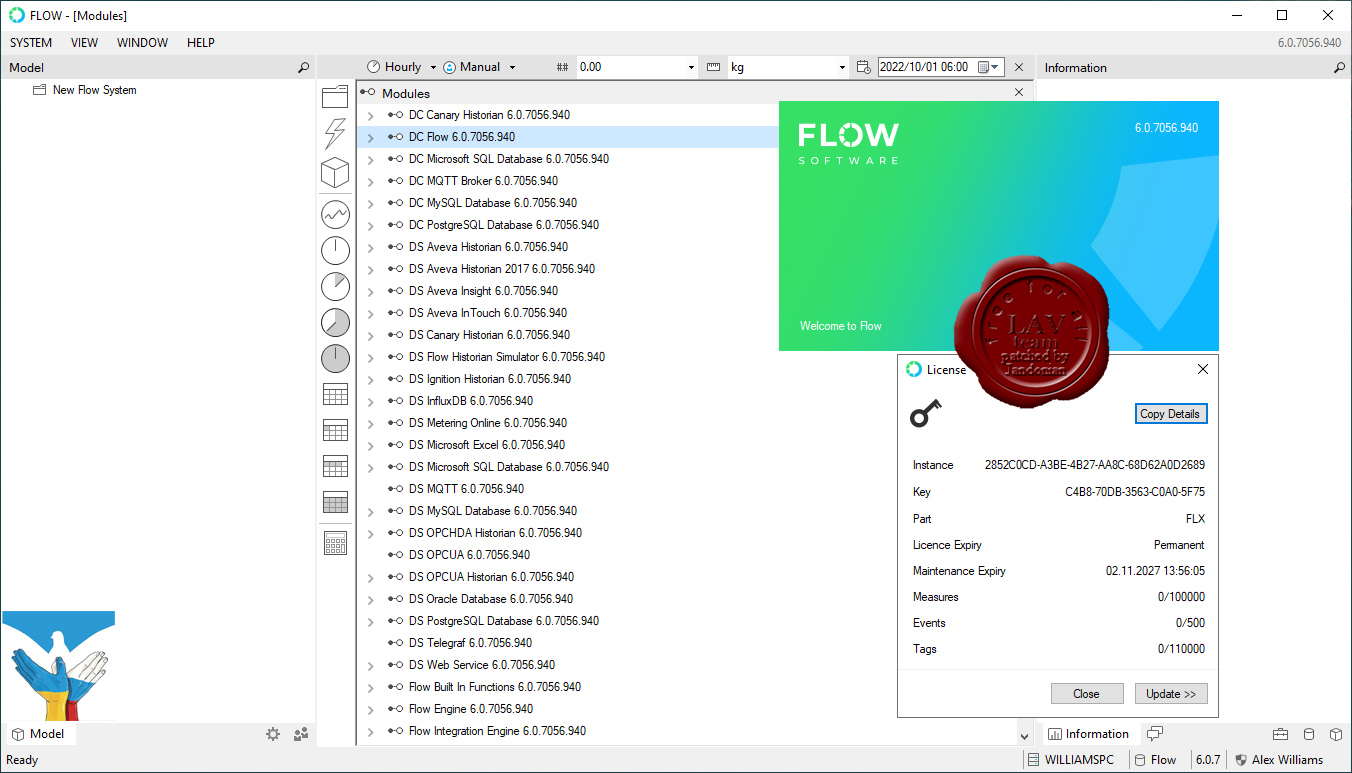This screenshot has width=1352, height=773.
Task: Expand the DS Aveva Insight module
Action: [x=370, y=291]
